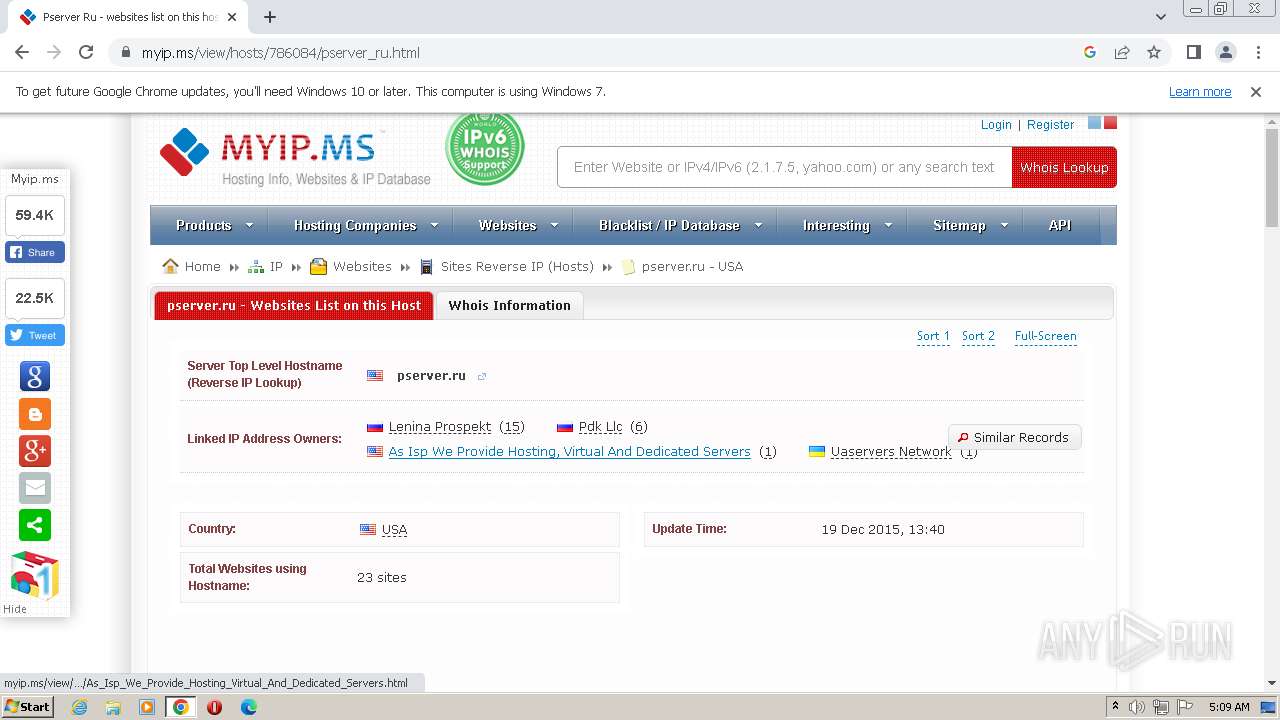Launch Opera from the taskbar

(x=214, y=707)
